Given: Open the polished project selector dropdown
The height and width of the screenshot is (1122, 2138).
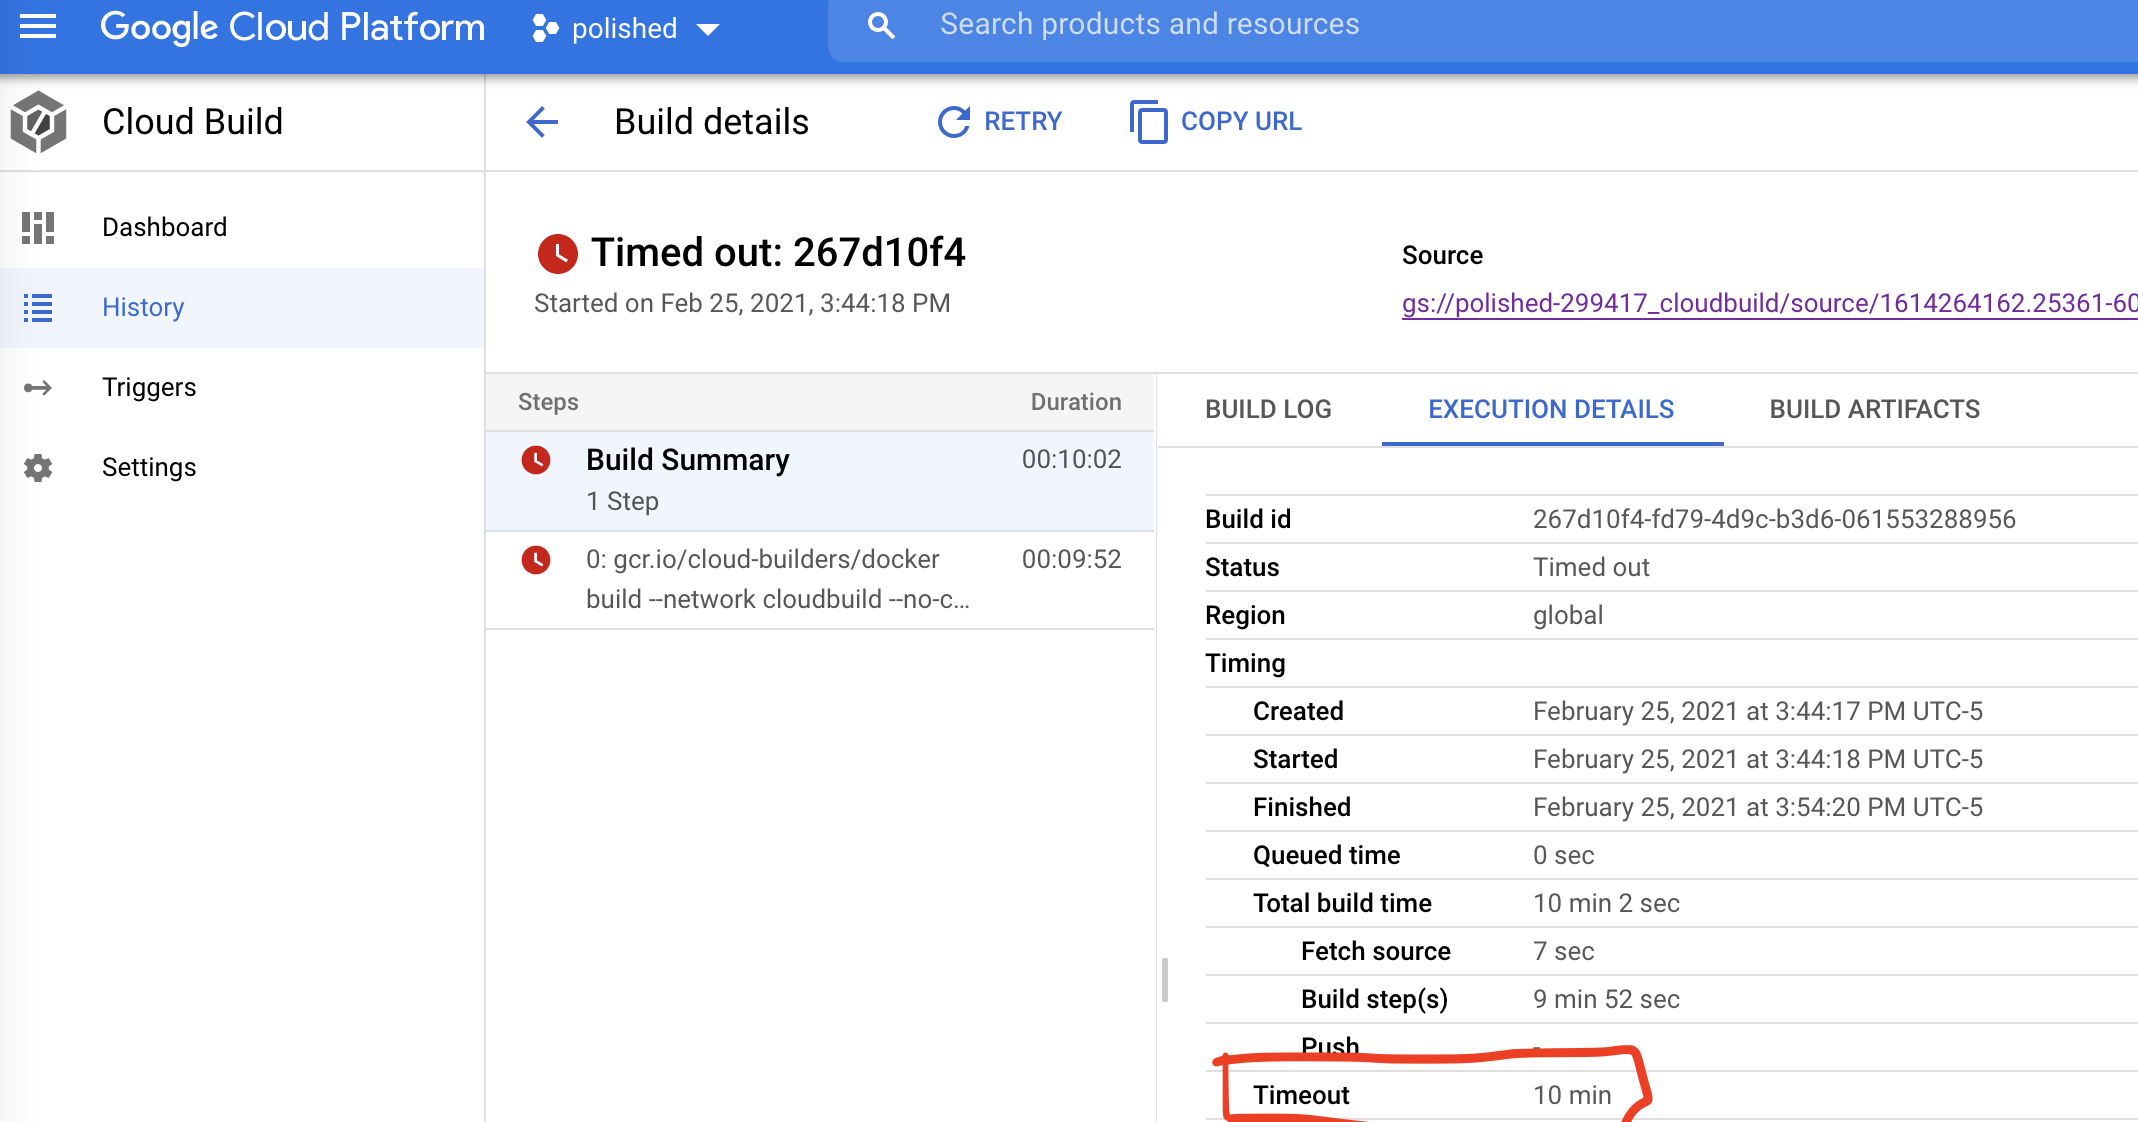Looking at the screenshot, I should pyautogui.click(x=625, y=28).
